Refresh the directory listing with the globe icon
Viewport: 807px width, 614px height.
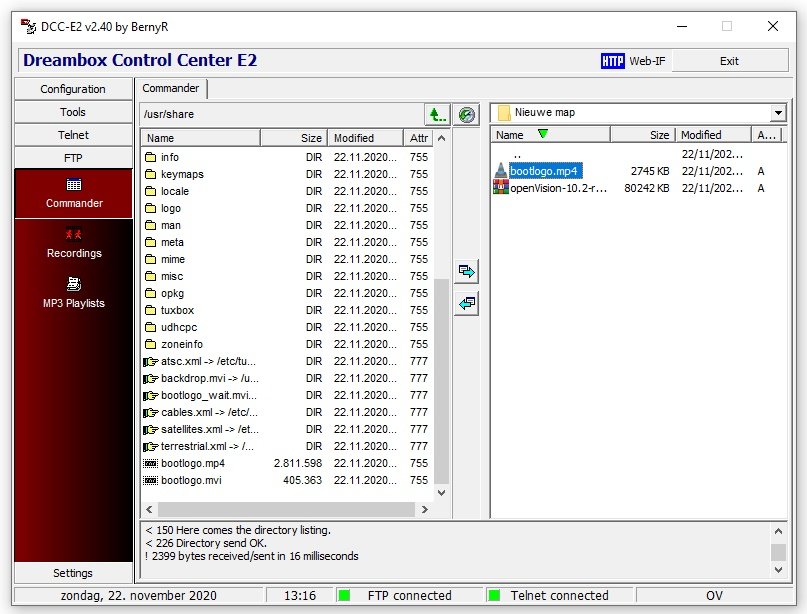466,114
